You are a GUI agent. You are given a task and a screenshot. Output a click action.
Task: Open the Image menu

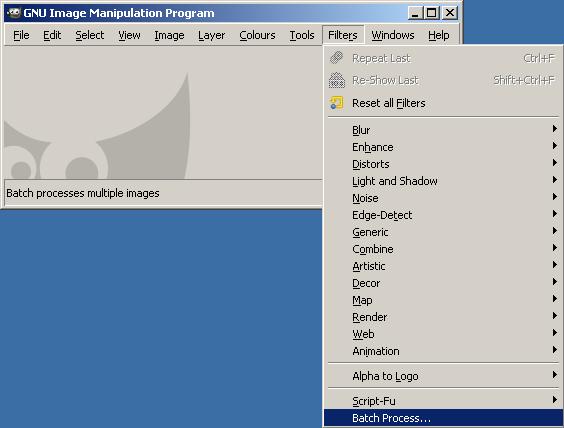tap(169, 35)
